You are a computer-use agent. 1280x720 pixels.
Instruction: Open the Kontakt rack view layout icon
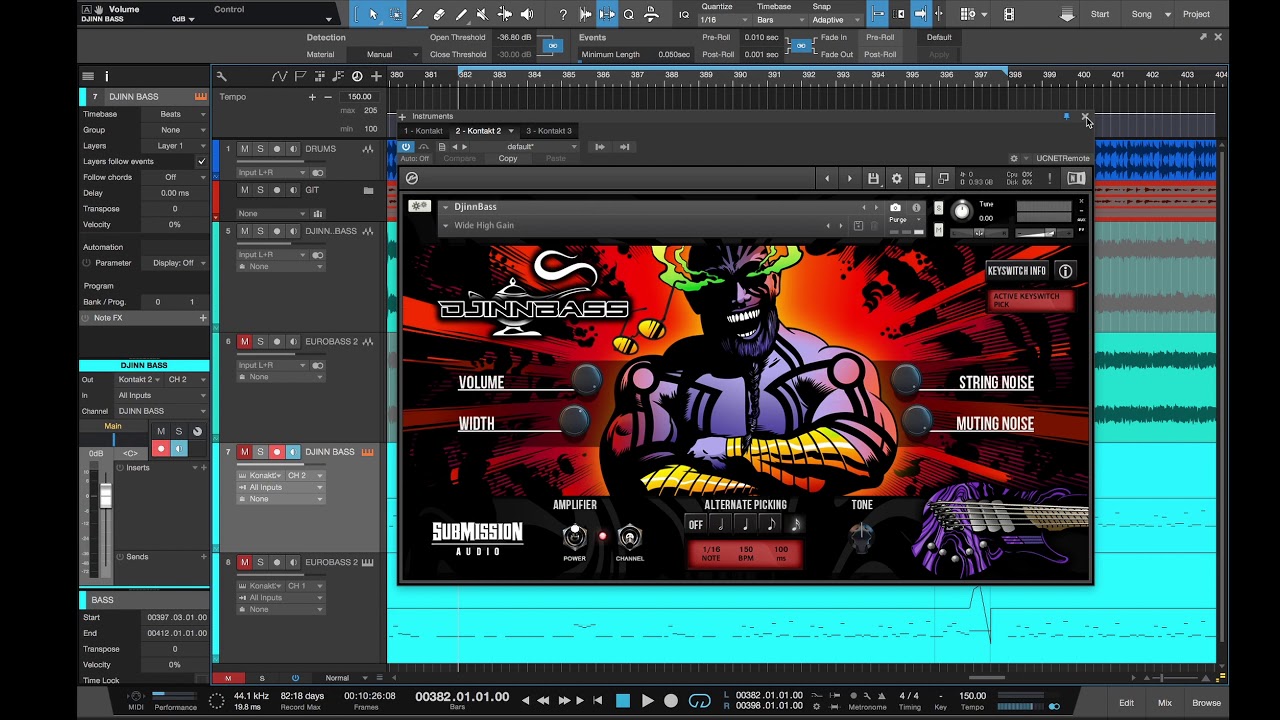point(920,179)
